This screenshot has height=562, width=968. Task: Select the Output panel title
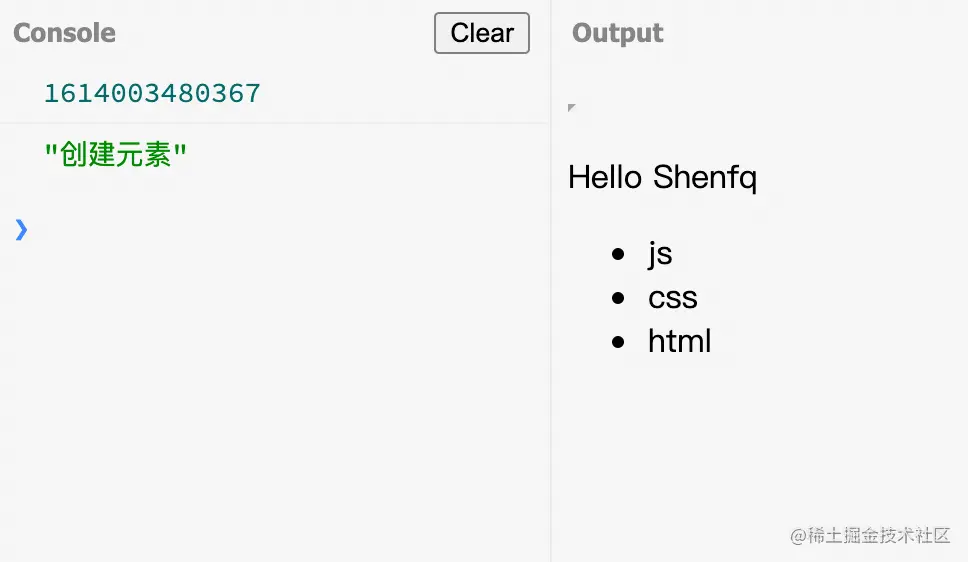[617, 33]
